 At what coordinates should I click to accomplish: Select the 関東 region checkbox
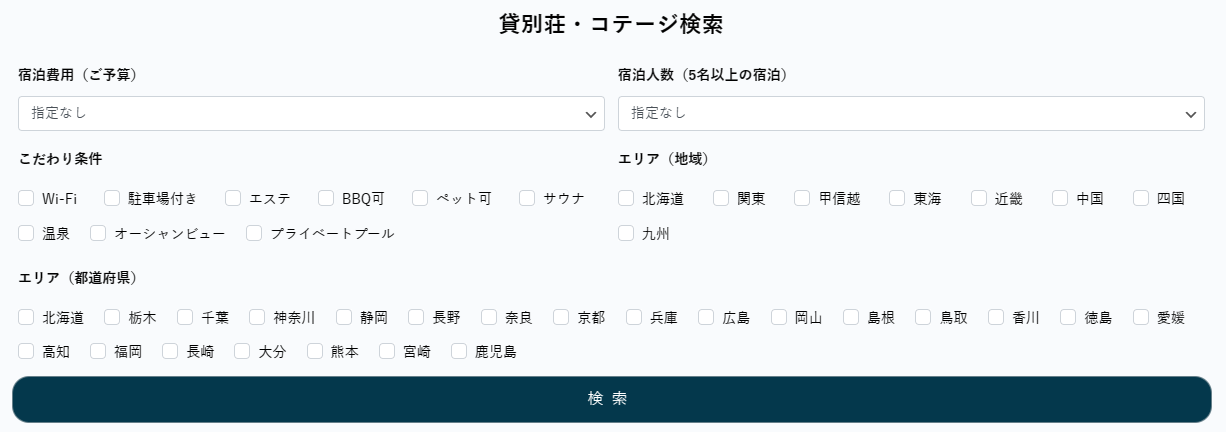721,198
